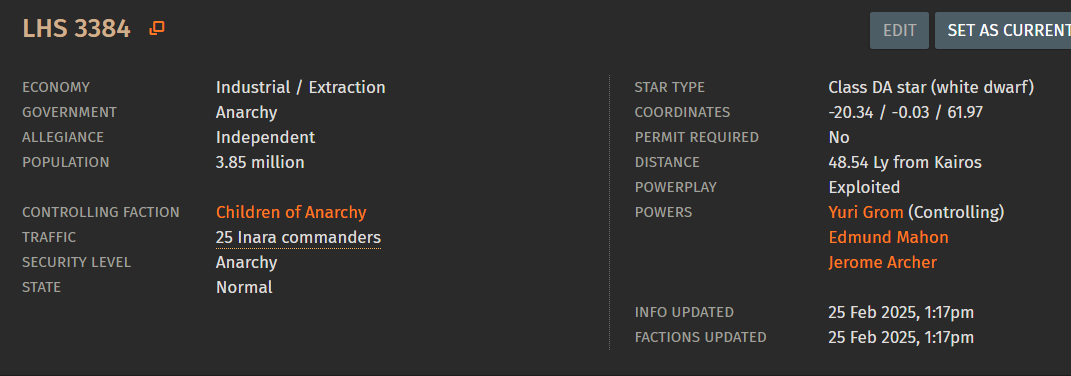The image size is (1071, 376).
Task: Open the Edmund Mahon power link
Action: [888, 237]
